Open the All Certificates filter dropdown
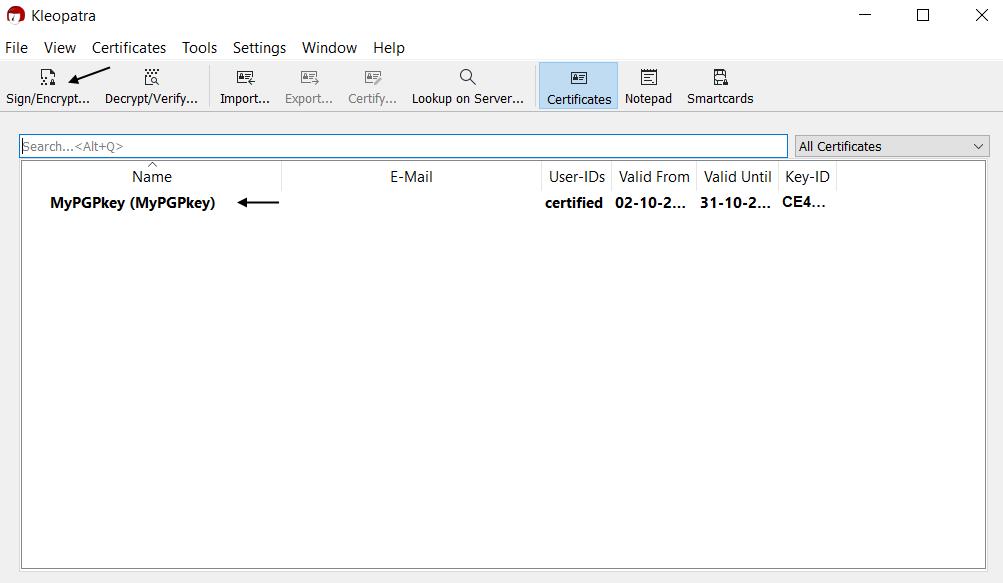The height and width of the screenshot is (583, 1003). tap(890, 146)
